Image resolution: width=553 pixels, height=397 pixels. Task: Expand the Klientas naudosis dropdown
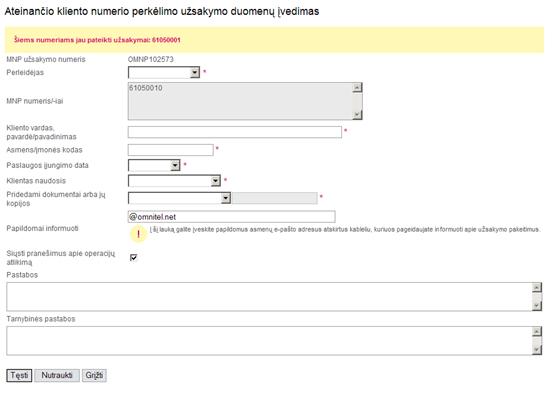tap(174, 181)
